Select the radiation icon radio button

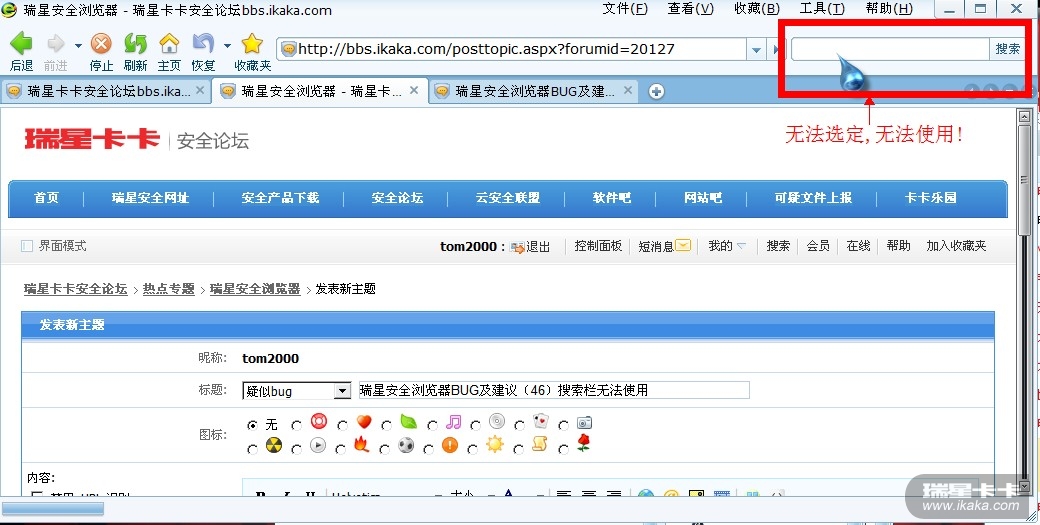tap(252, 449)
